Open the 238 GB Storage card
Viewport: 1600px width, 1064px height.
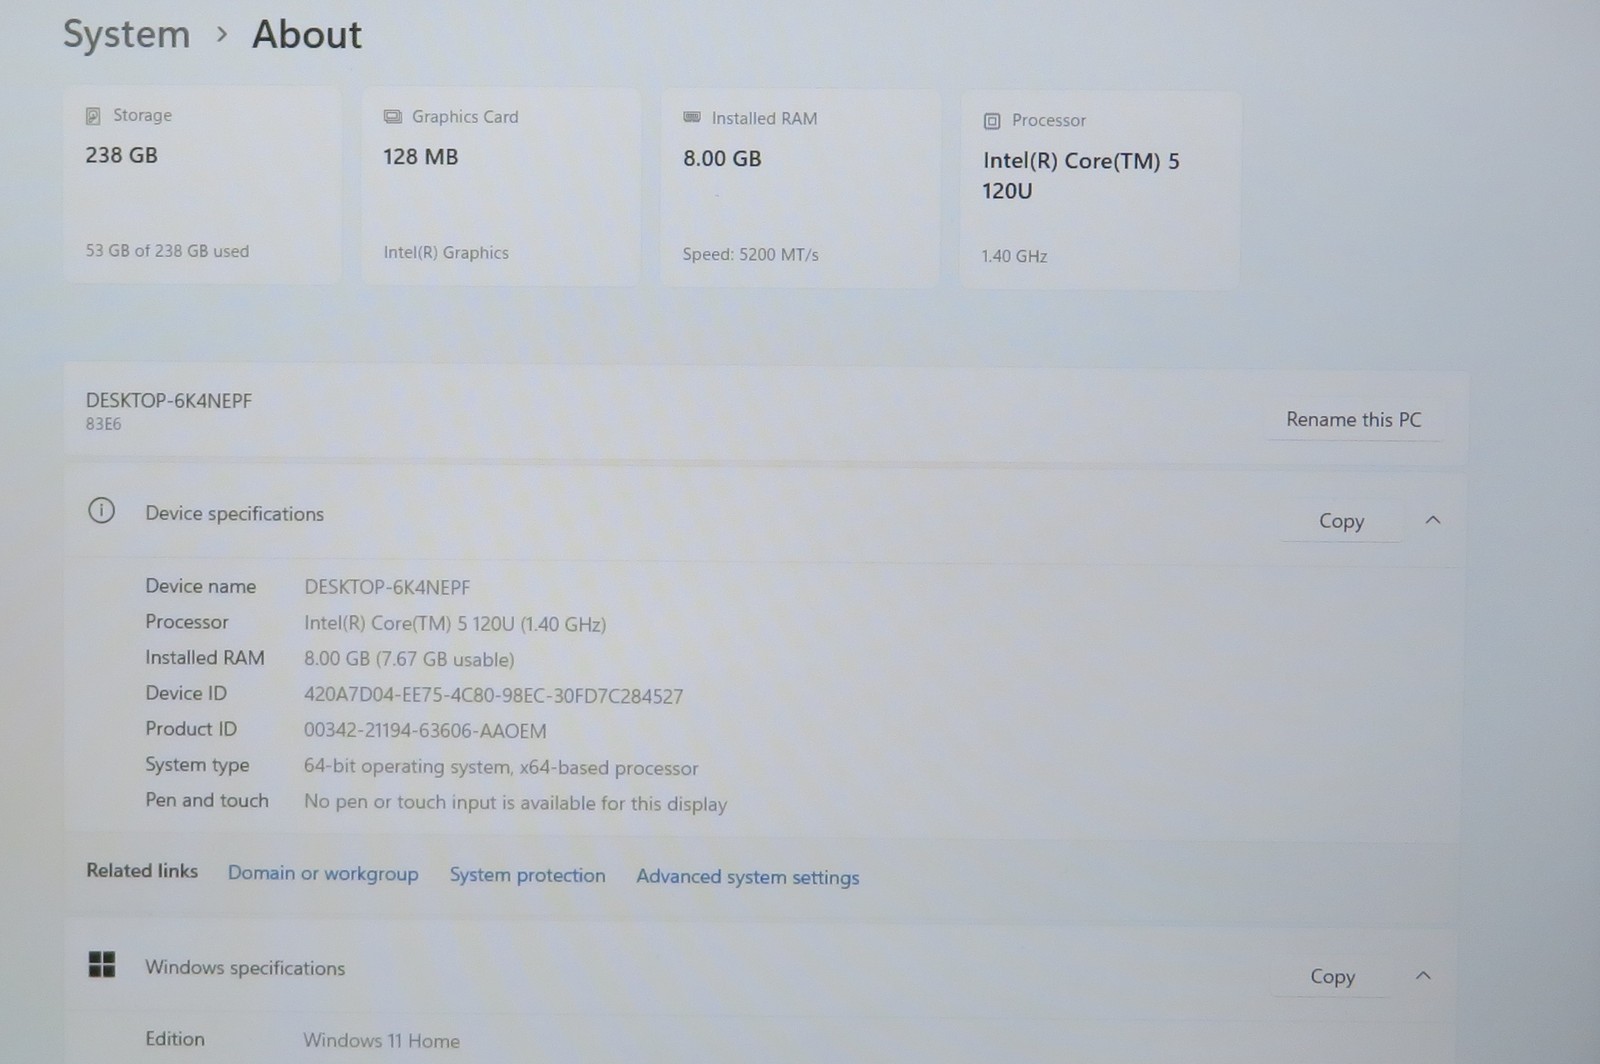pyautogui.click(x=202, y=185)
